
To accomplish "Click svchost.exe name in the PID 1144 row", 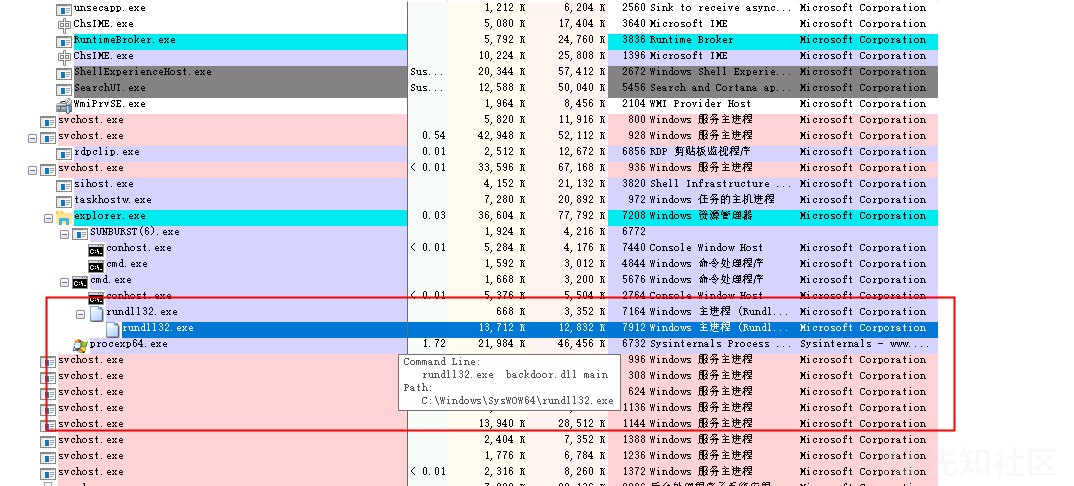I will [91, 424].
